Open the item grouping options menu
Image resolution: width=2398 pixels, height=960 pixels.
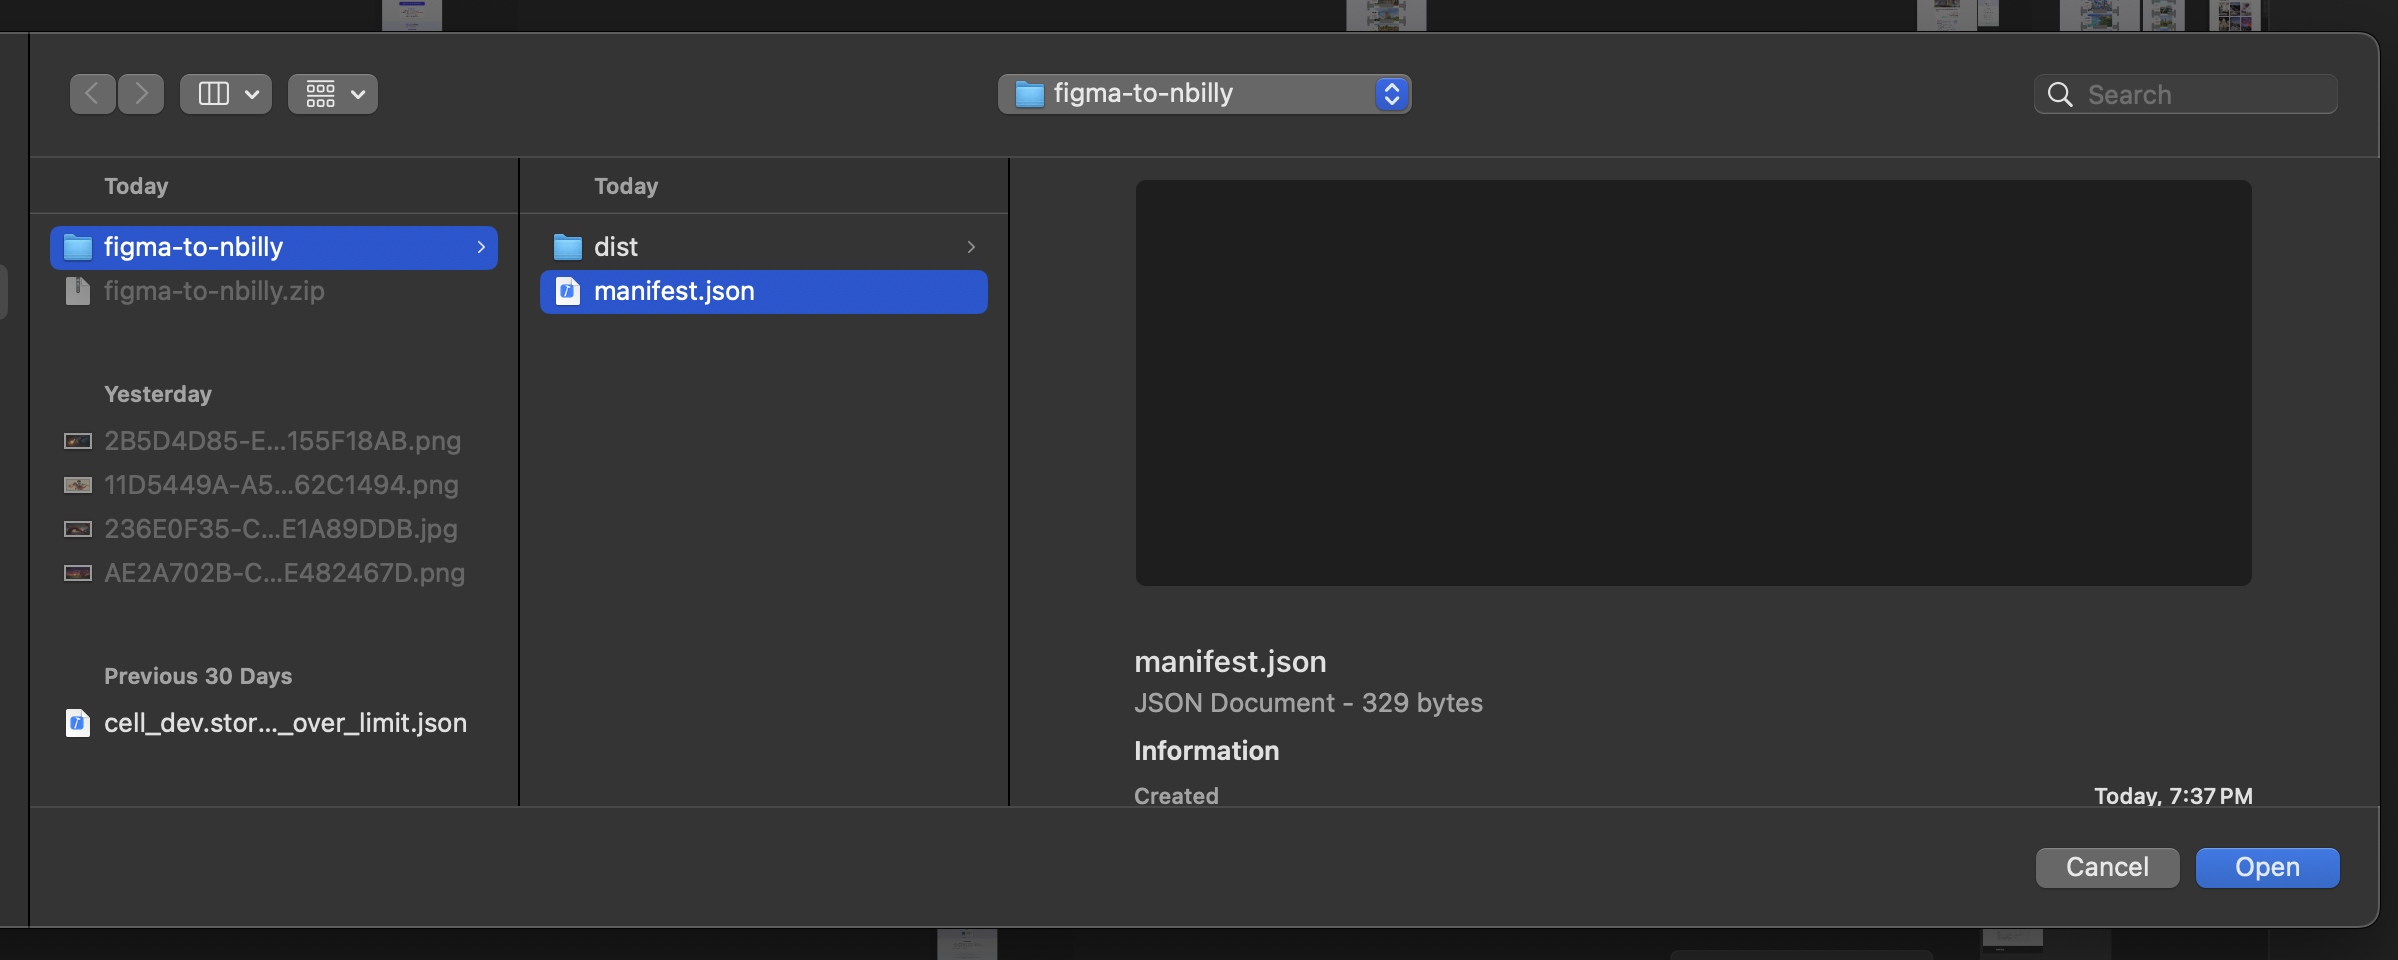[332, 94]
